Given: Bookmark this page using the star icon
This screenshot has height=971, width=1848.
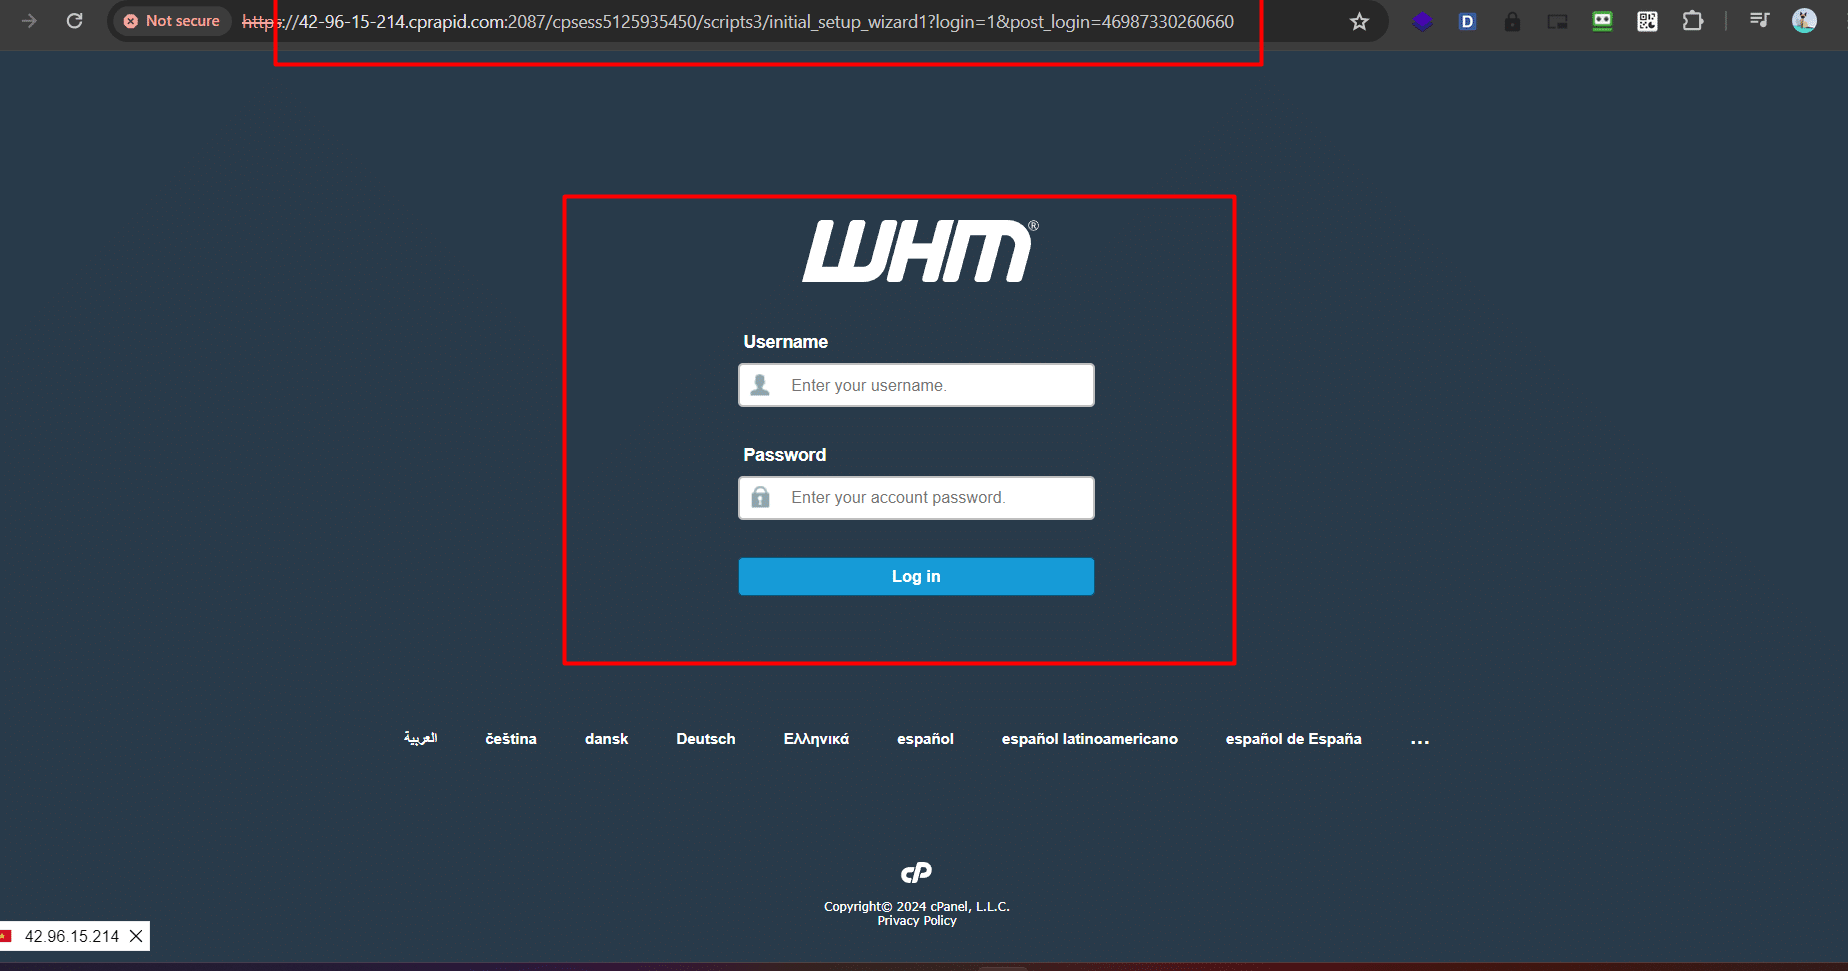Looking at the screenshot, I should tap(1359, 20).
